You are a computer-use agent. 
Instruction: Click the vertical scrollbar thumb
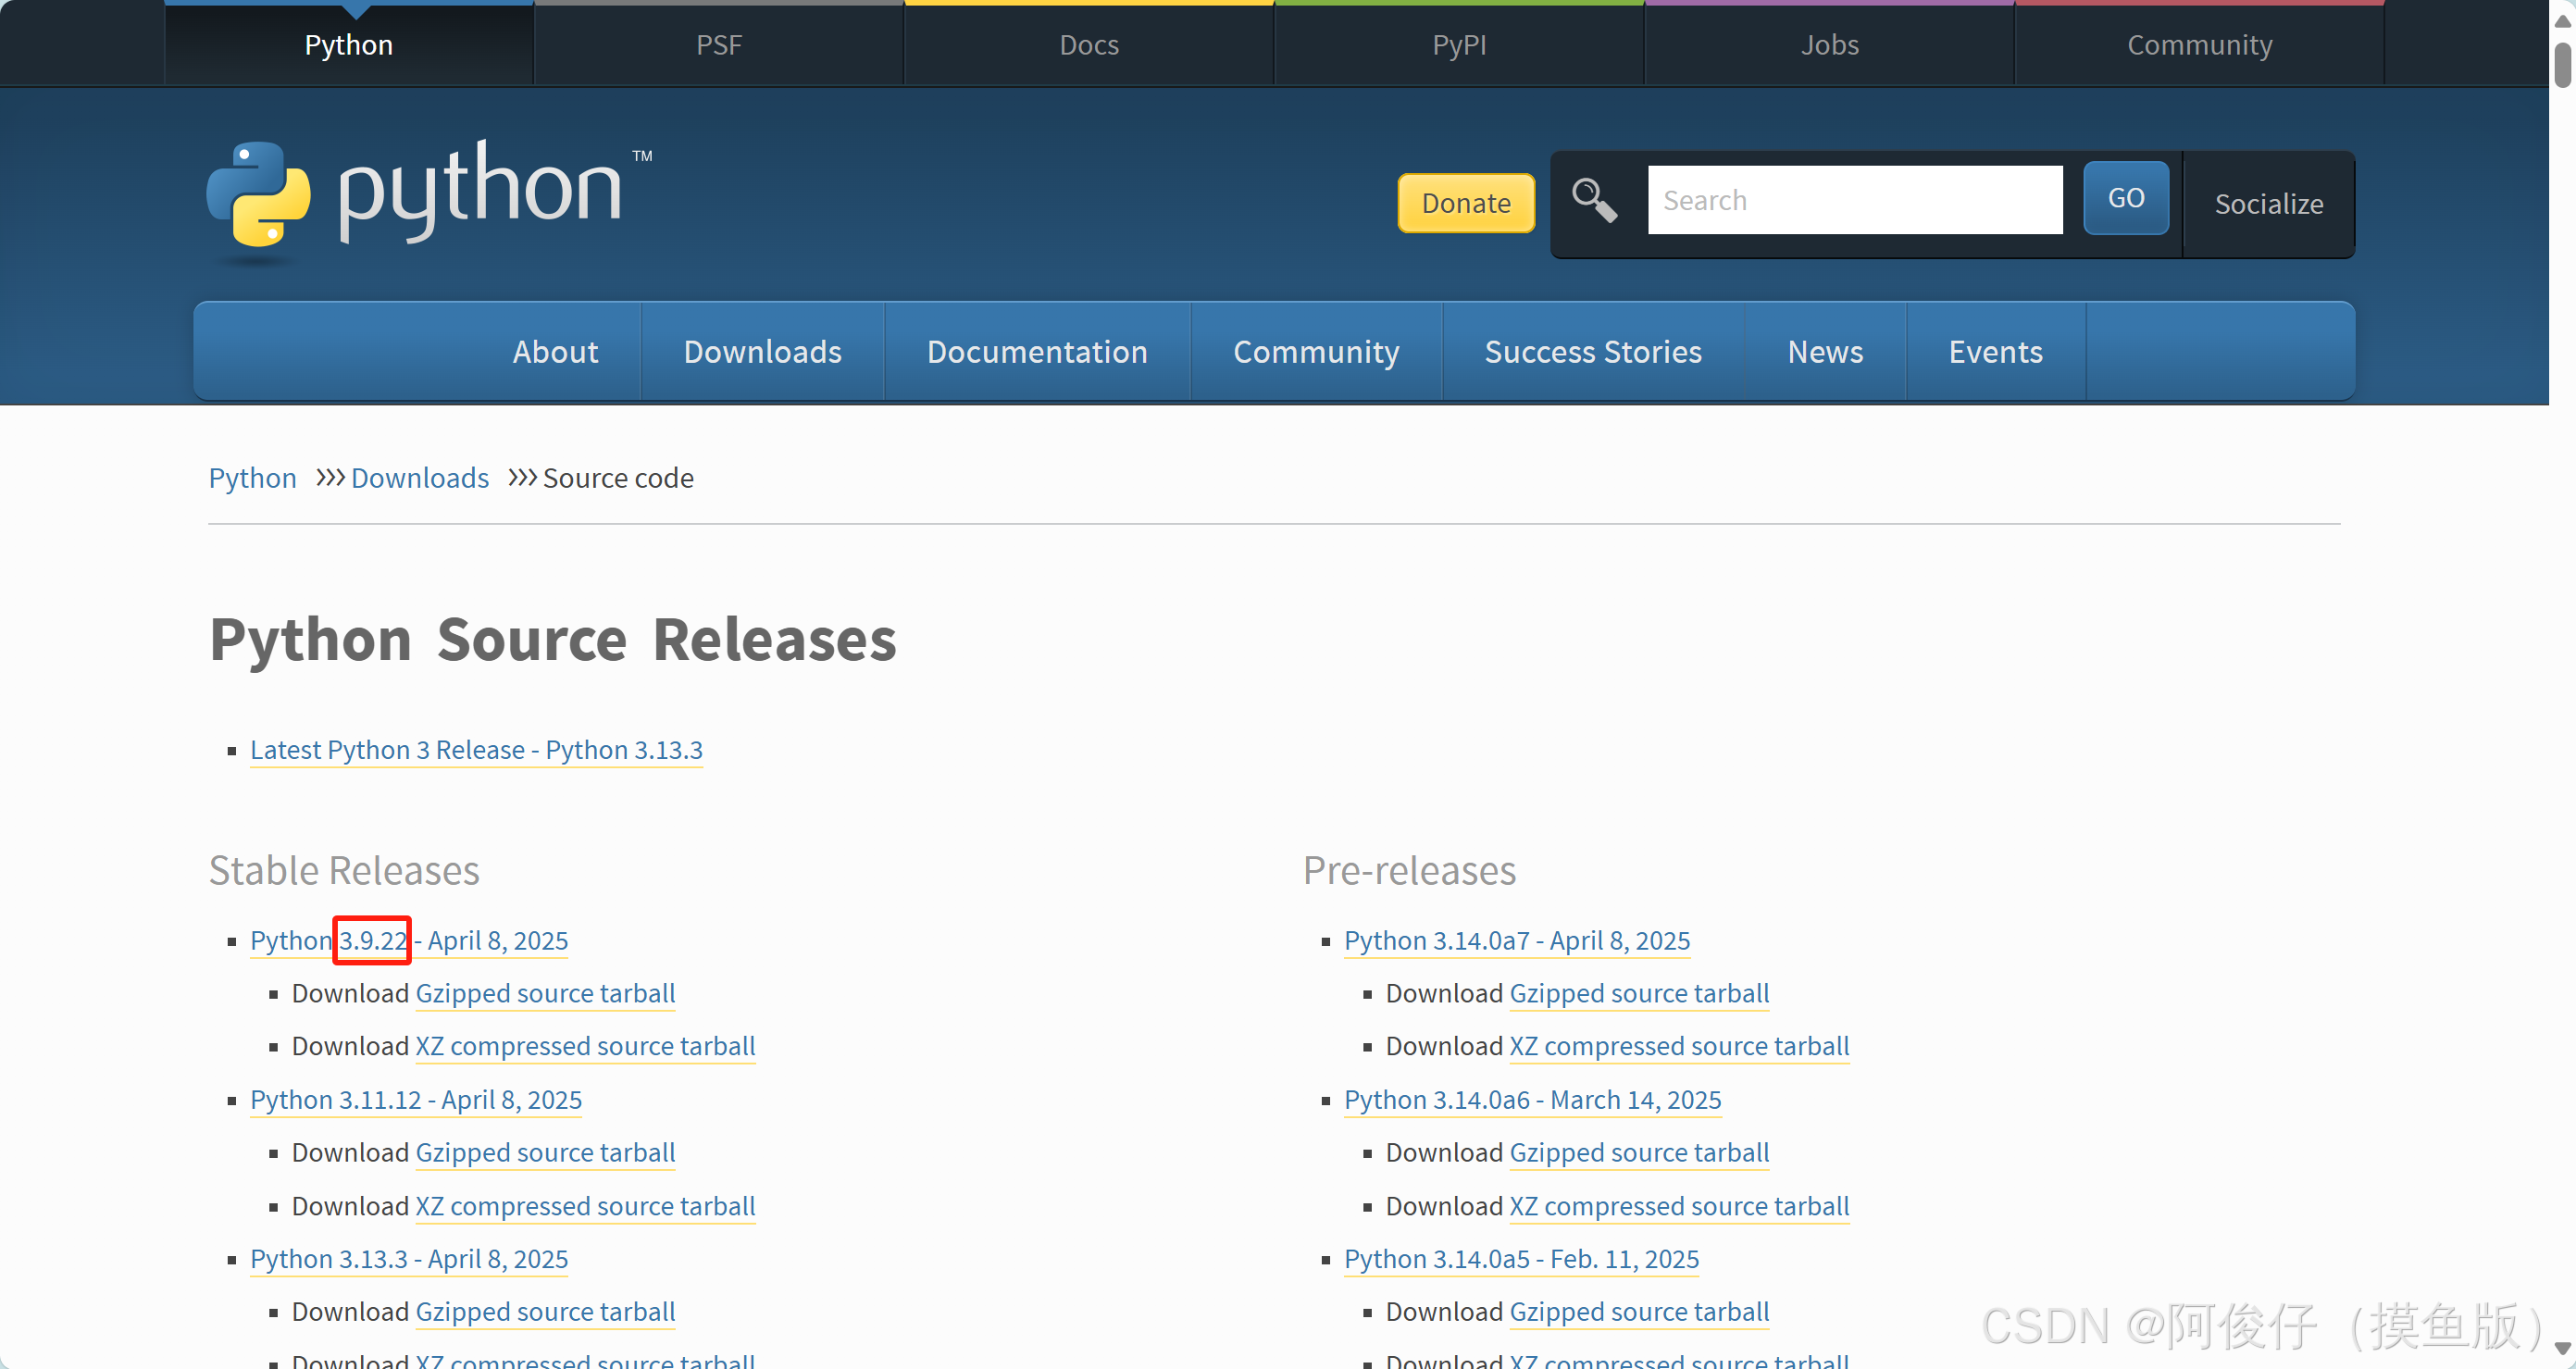pos(2562,65)
